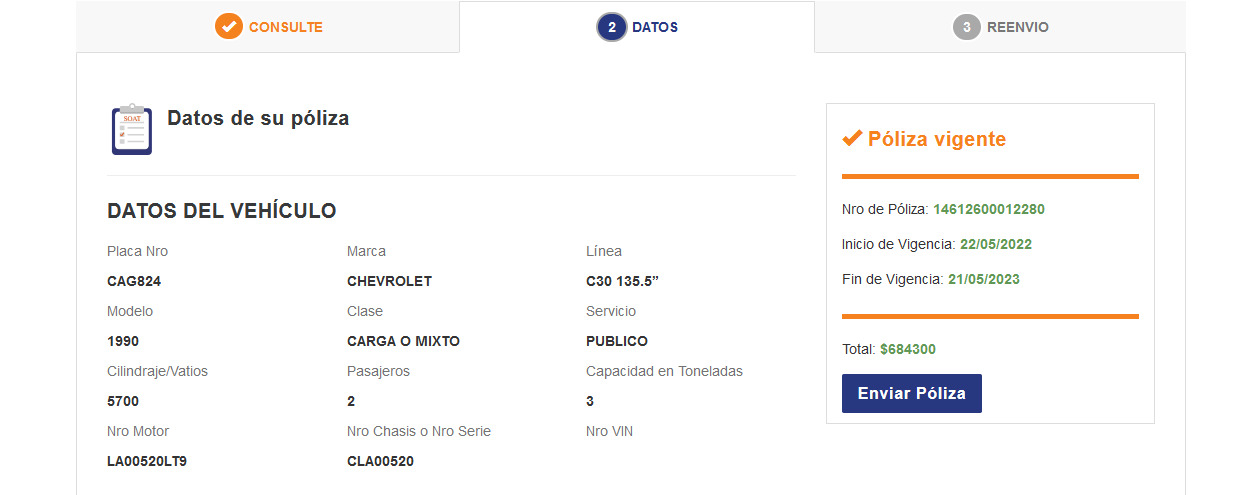Click the orange checkmark beside Póliza vigente

[852, 138]
